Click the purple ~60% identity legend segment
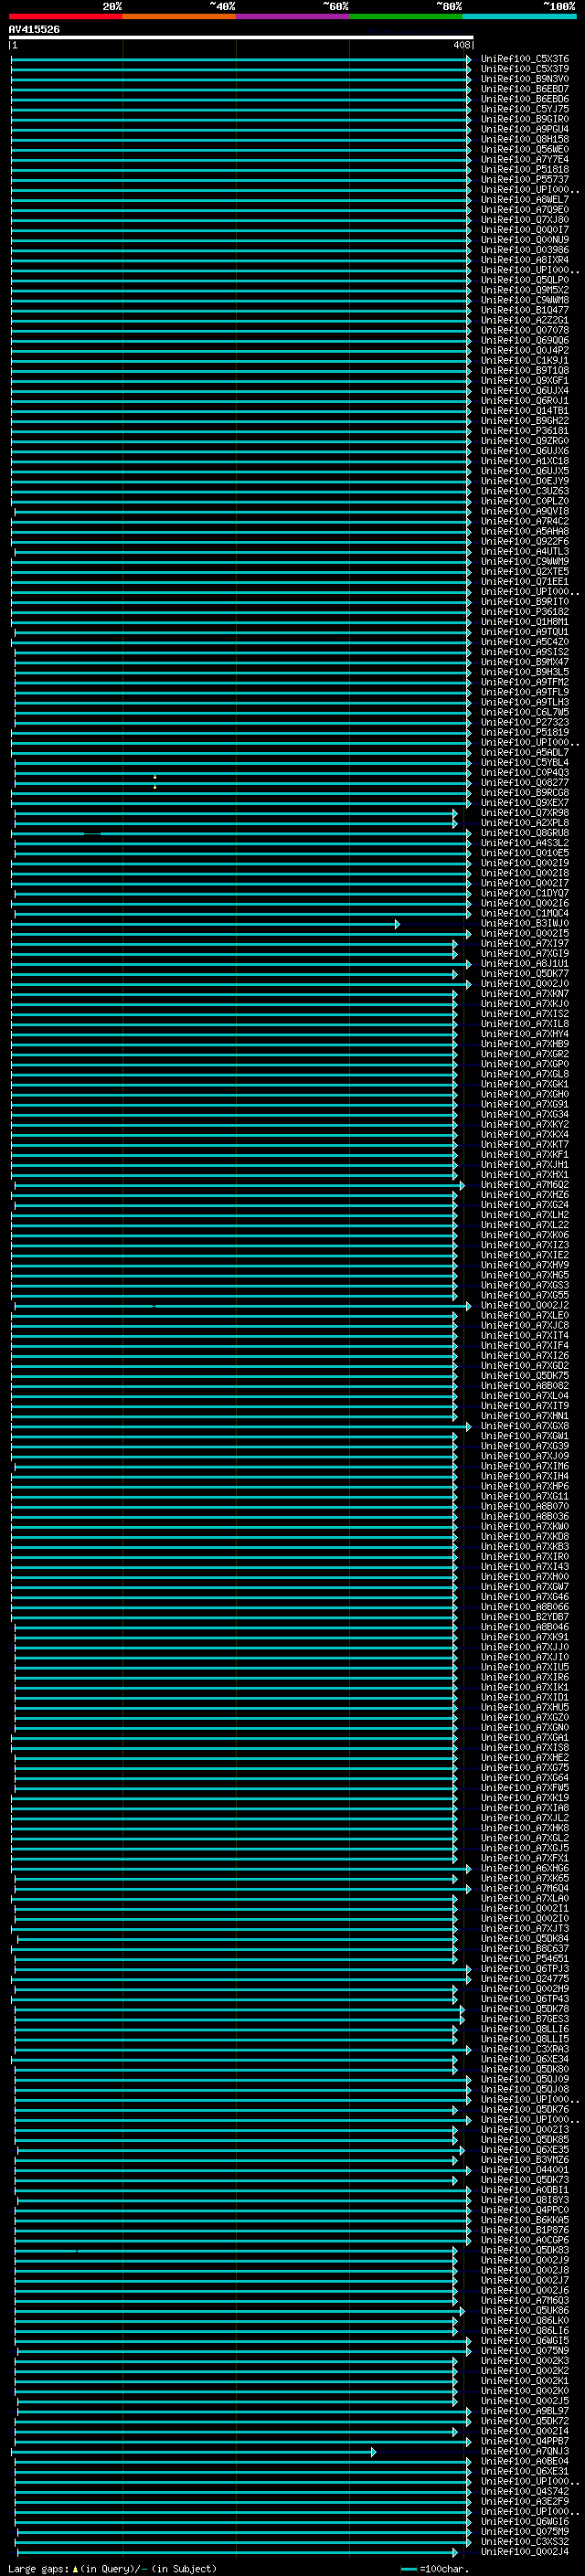The width and height of the screenshot is (585, 2576). coord(292,17)
